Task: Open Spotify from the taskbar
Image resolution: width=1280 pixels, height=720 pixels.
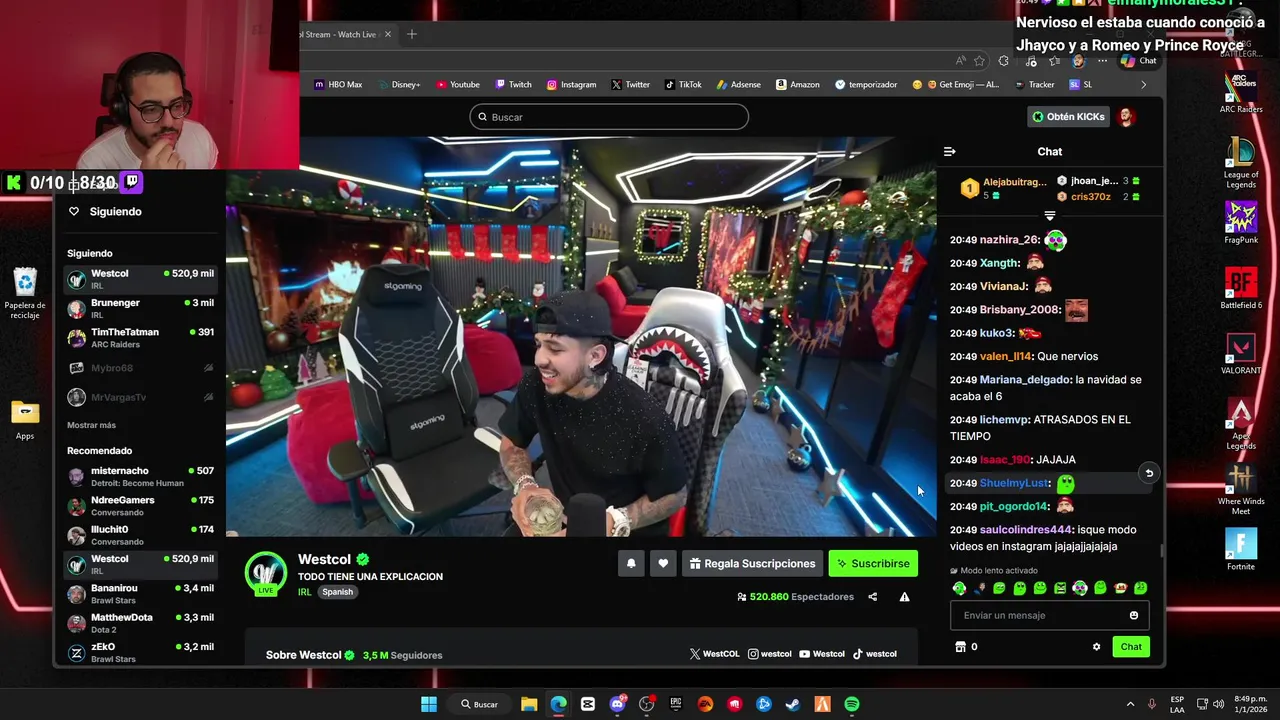Action: pyautogui.click(x=852, y=704)
